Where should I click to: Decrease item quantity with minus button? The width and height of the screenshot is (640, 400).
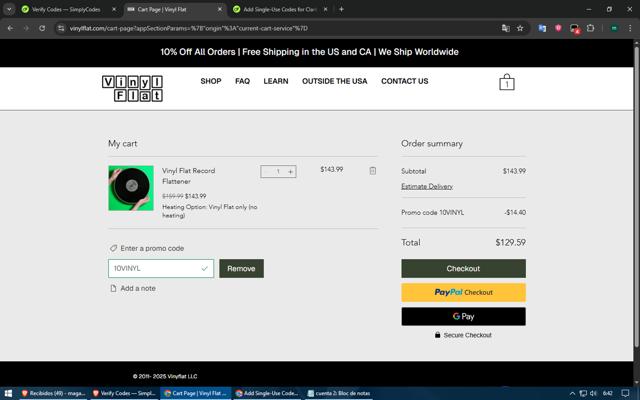click(x=266, y=171)
